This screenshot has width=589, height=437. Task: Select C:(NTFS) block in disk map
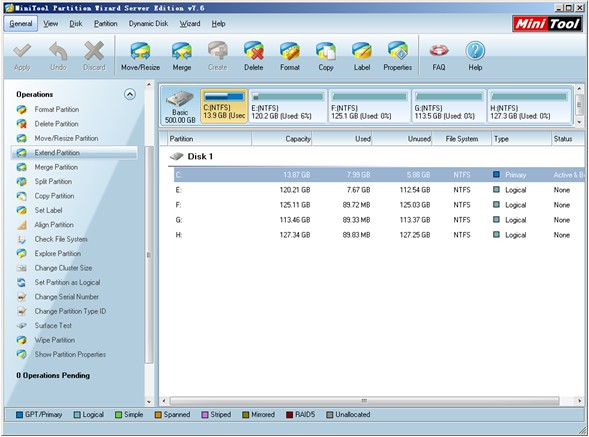pyautogui.click(x=224, y=106)
